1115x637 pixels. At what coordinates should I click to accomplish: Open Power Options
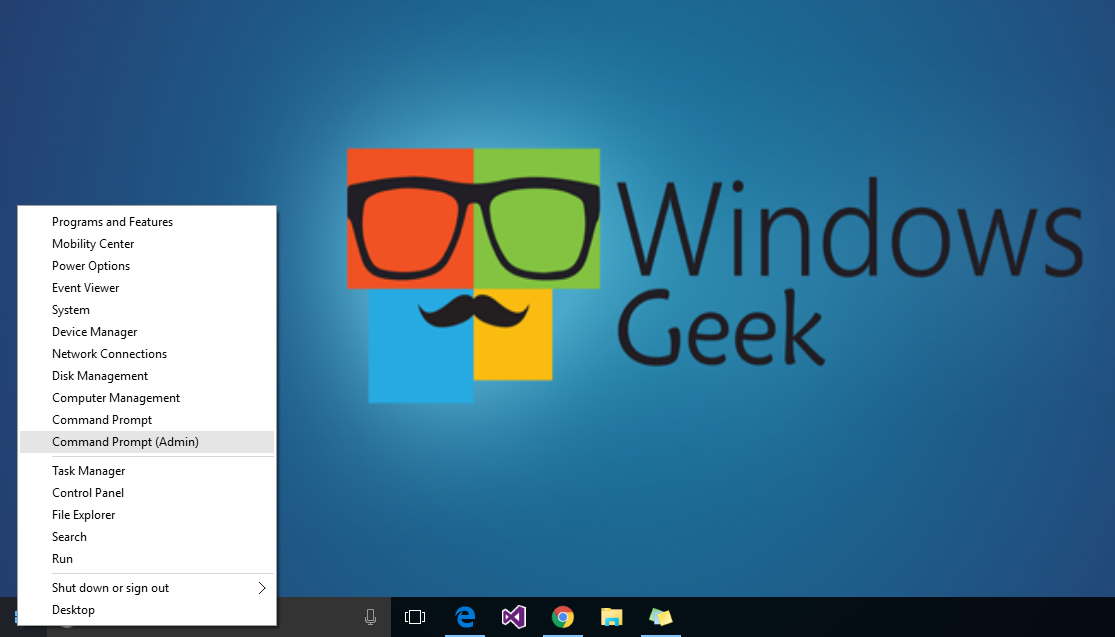click(x=91, y=266)
